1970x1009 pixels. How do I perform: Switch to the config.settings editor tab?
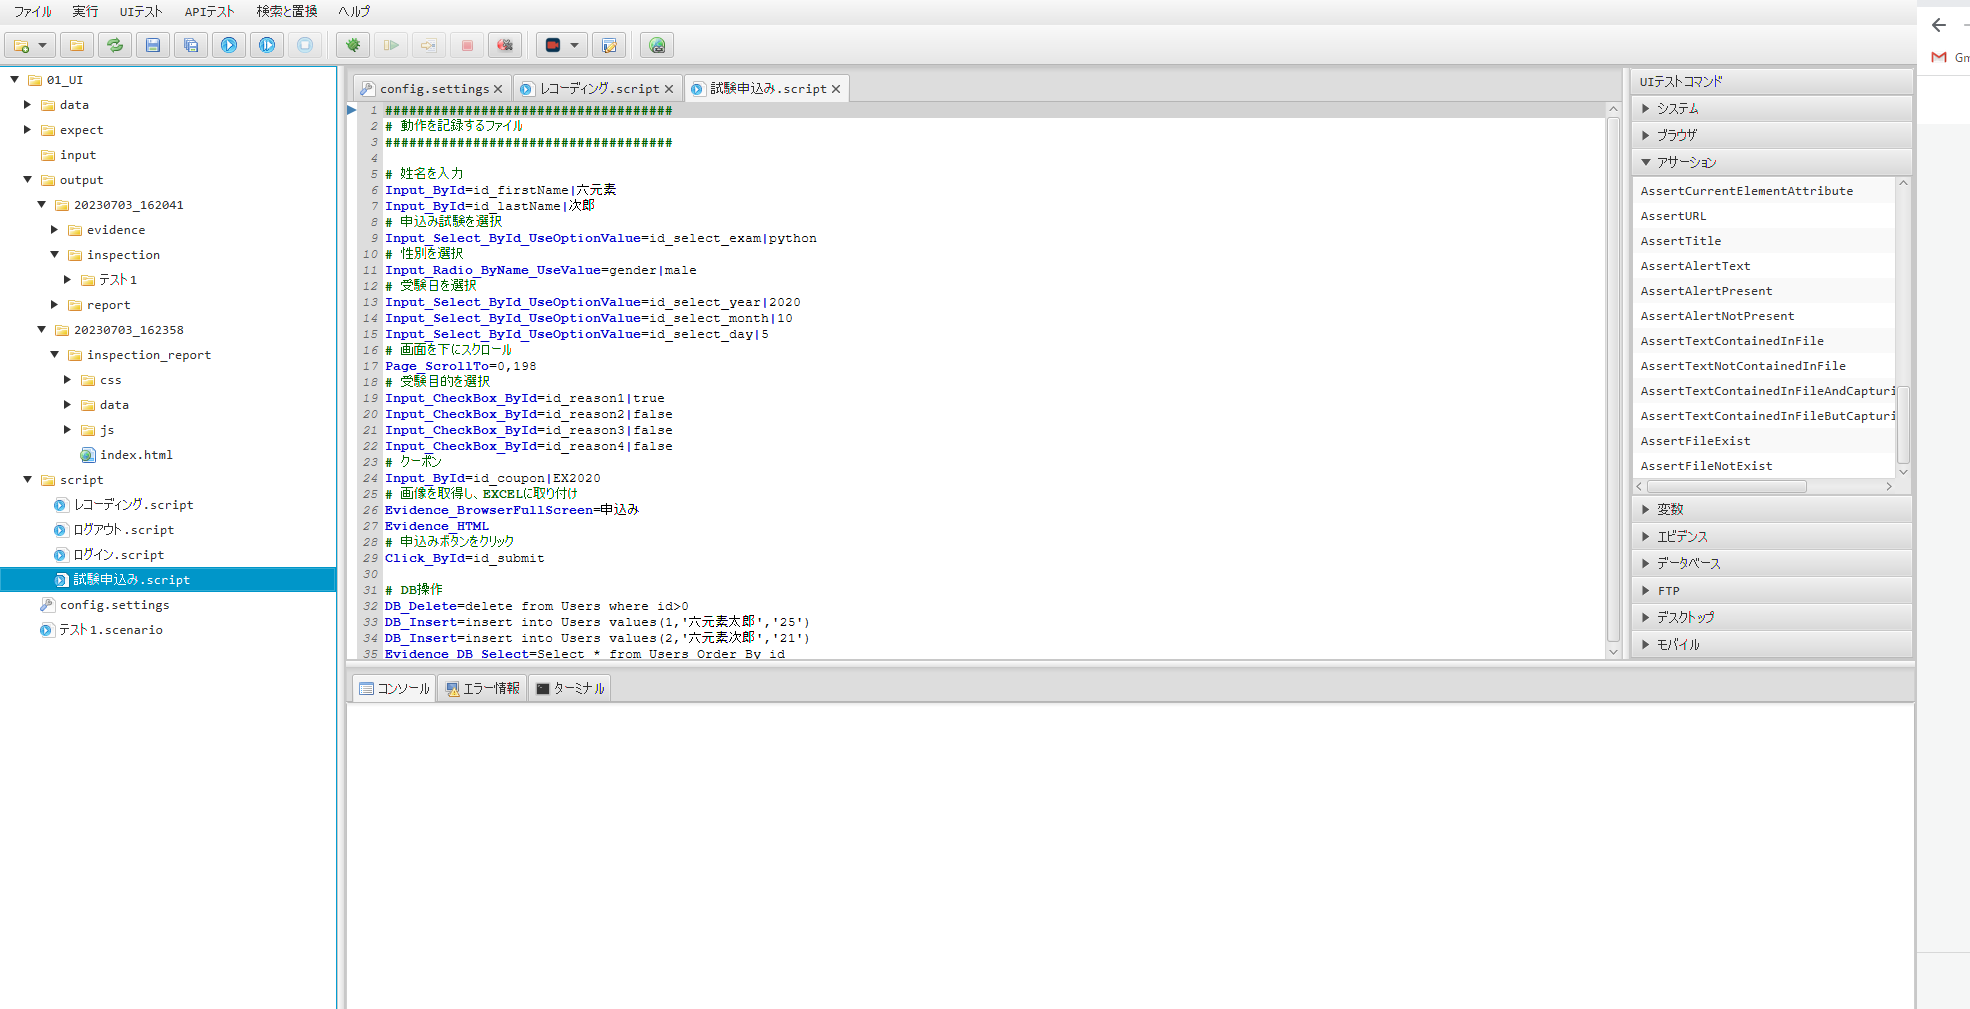[434, 89]
